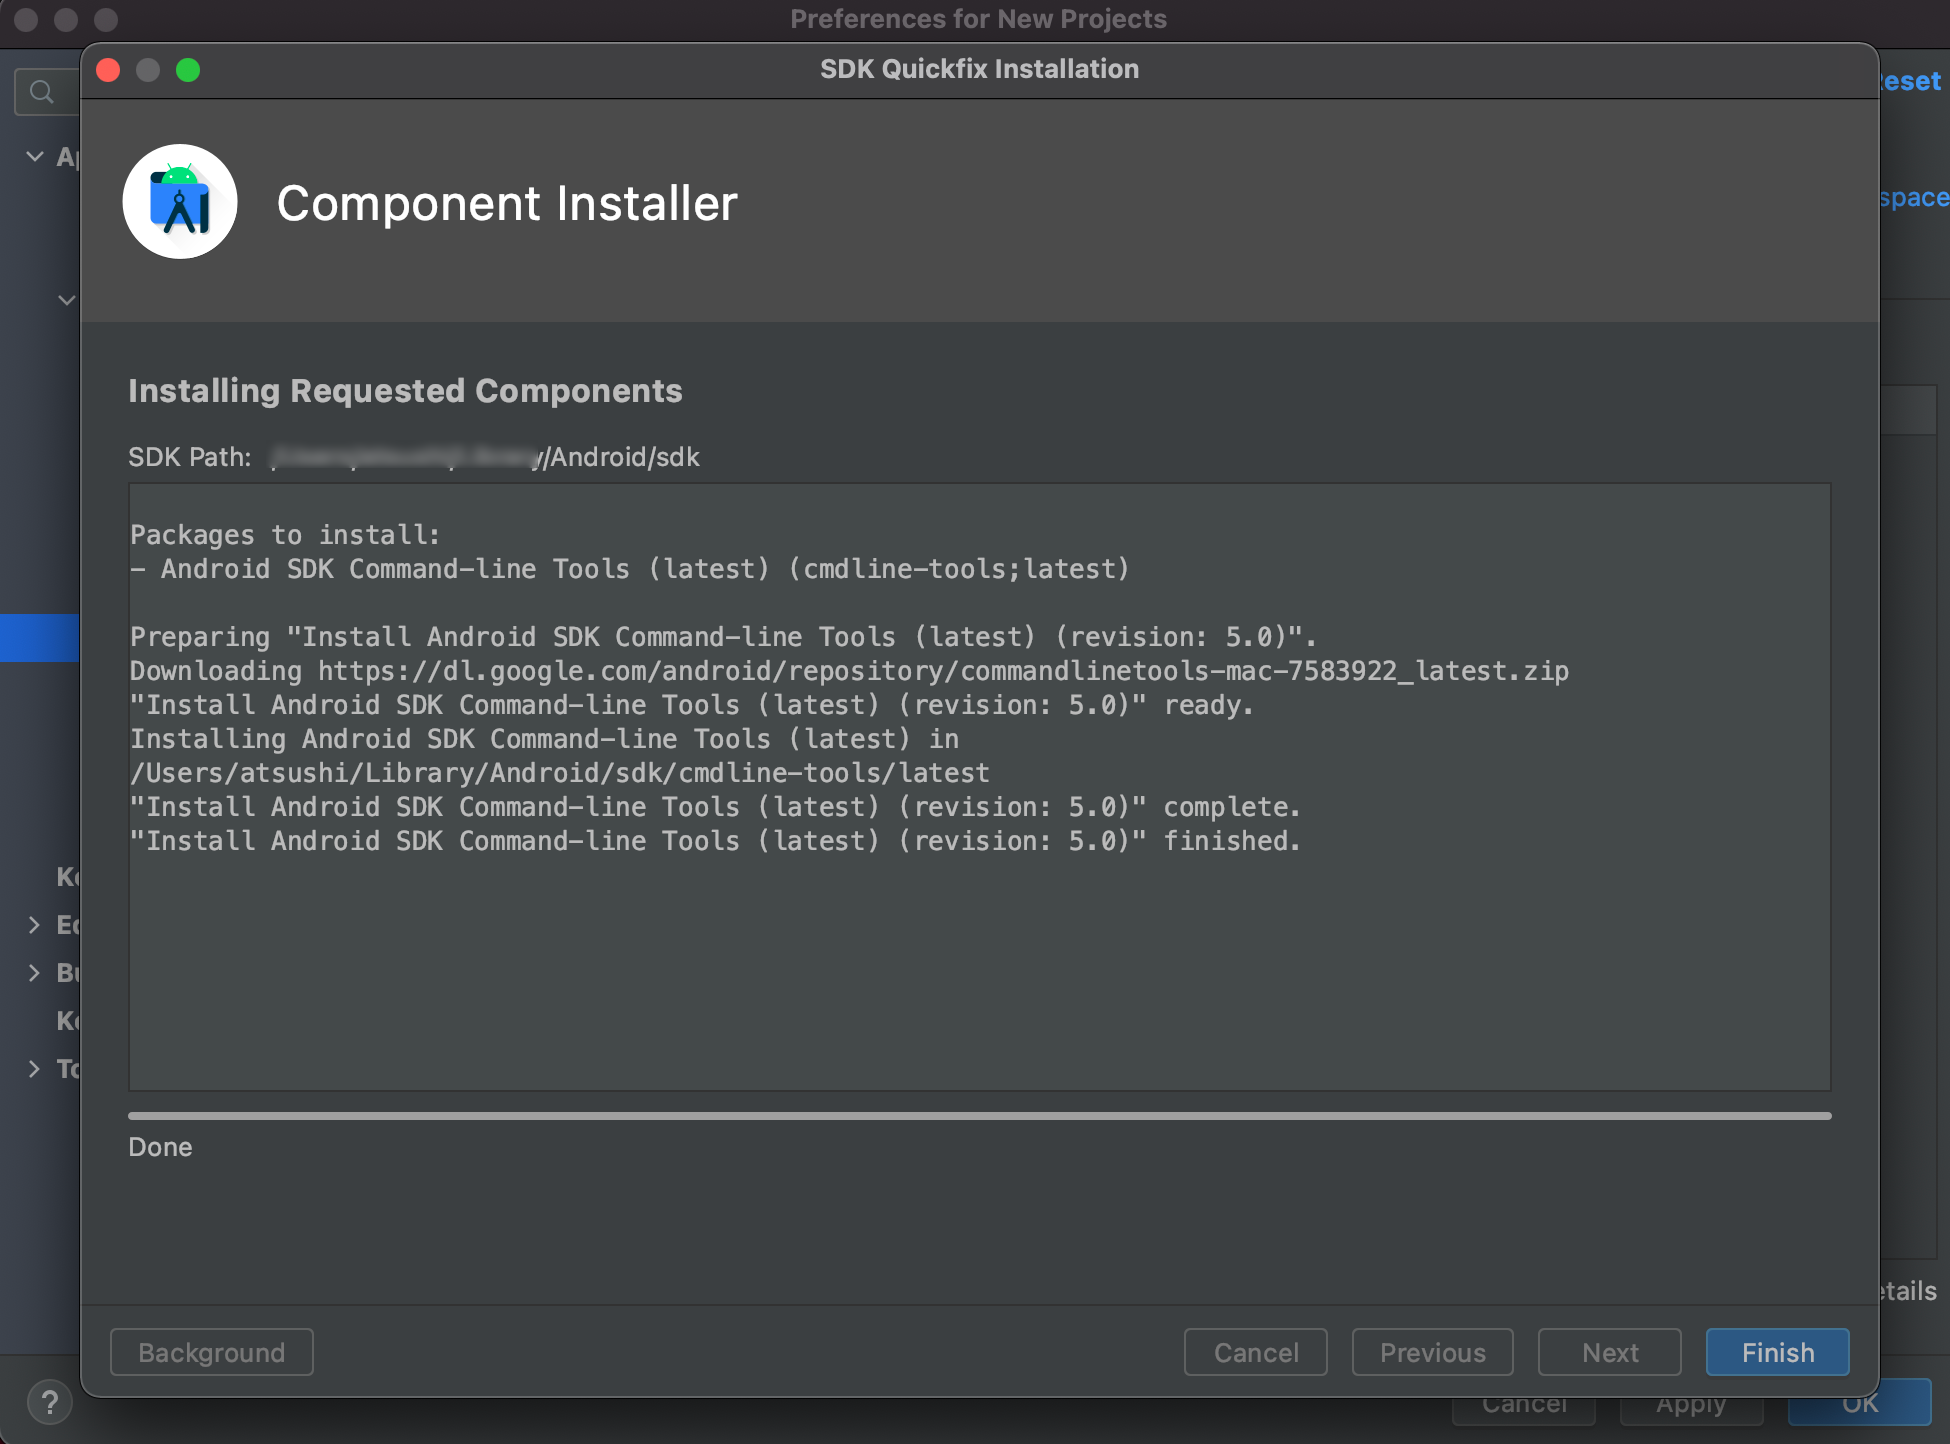Expand the 'To' sidebar tree item
The image size is (1950, 1444).
click(x=35, y=1069)
